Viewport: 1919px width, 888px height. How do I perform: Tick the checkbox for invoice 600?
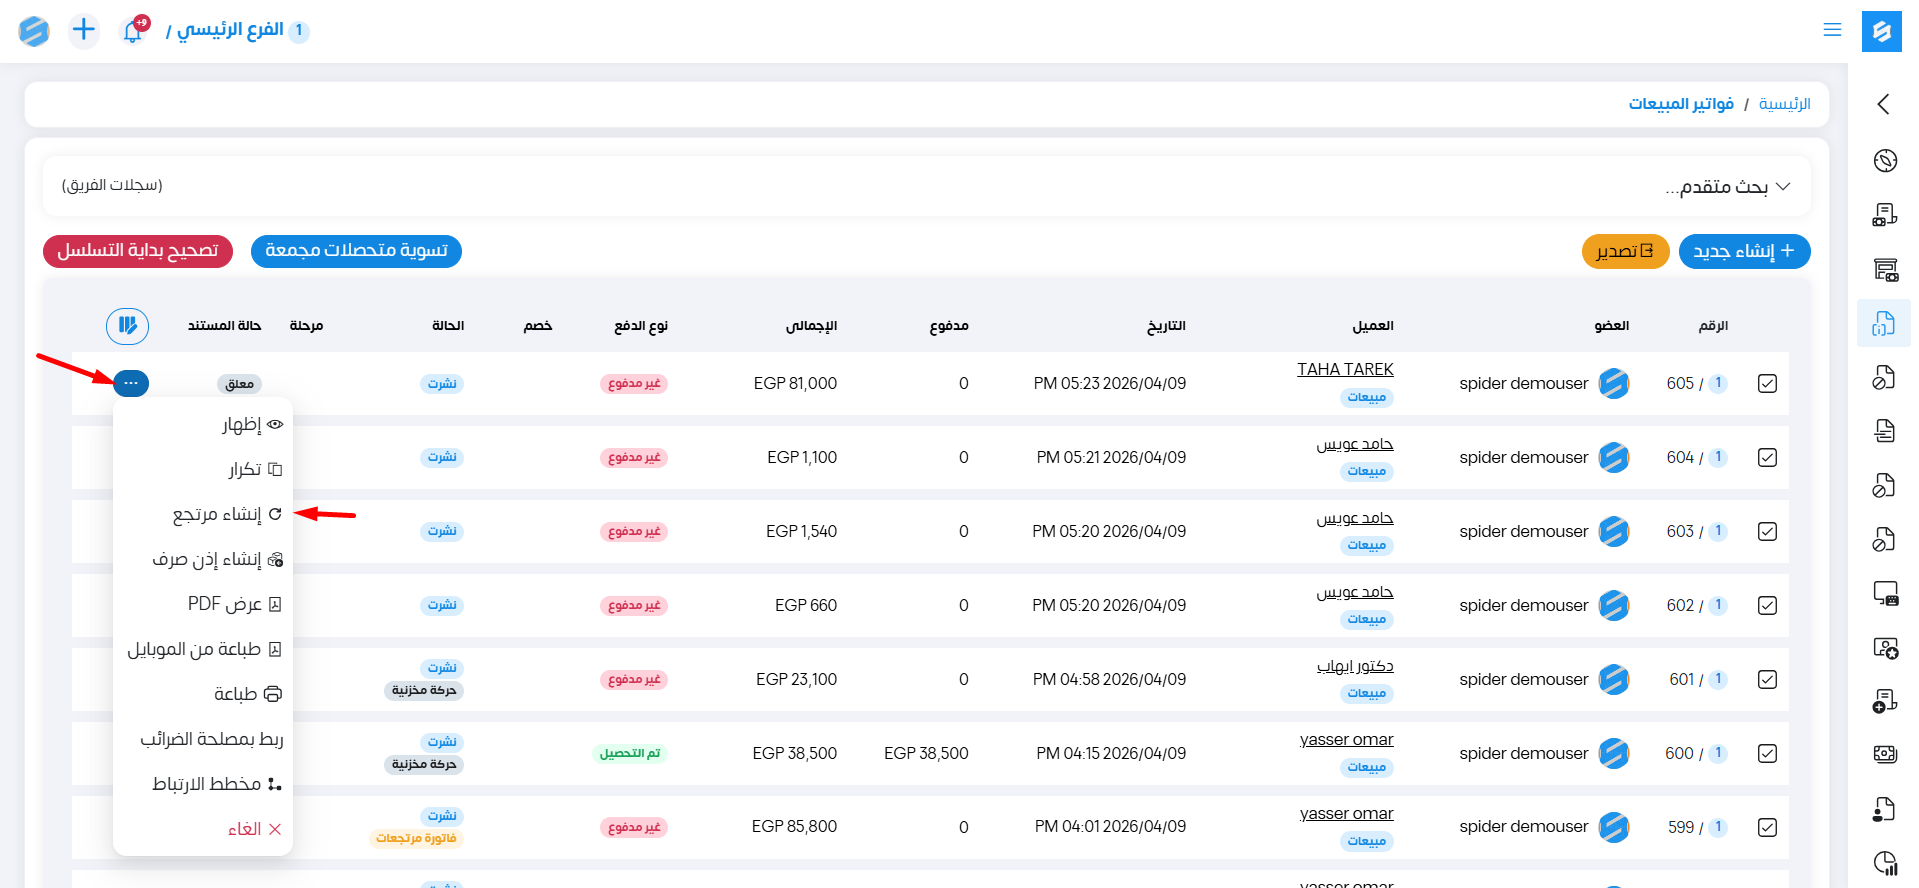(1767, 753)
